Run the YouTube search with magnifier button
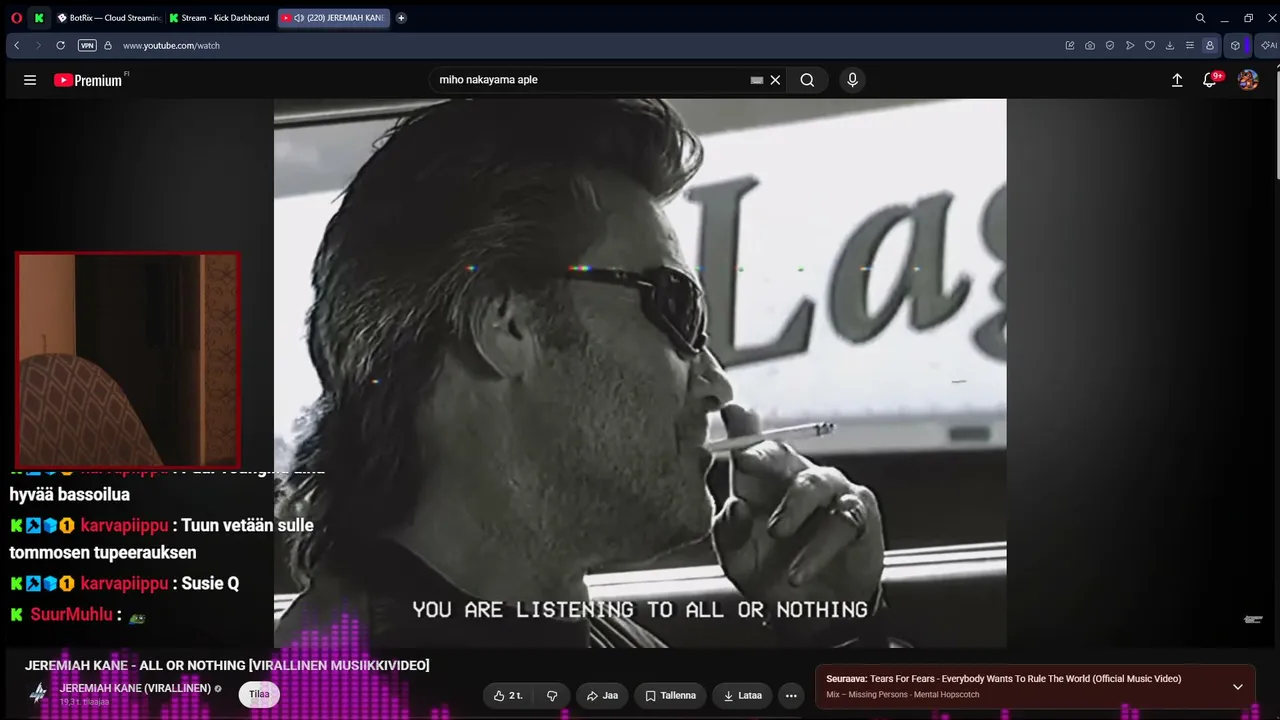1280x720 pixels. (x=807, y=80)
